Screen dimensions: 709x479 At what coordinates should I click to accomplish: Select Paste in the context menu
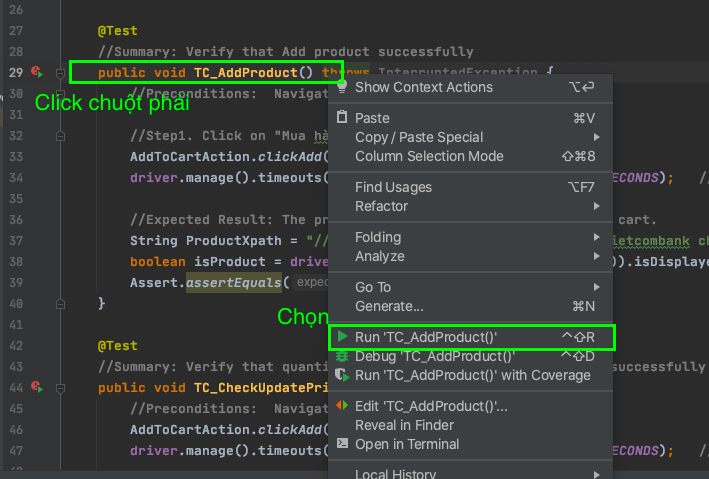(x=470, y=118)
